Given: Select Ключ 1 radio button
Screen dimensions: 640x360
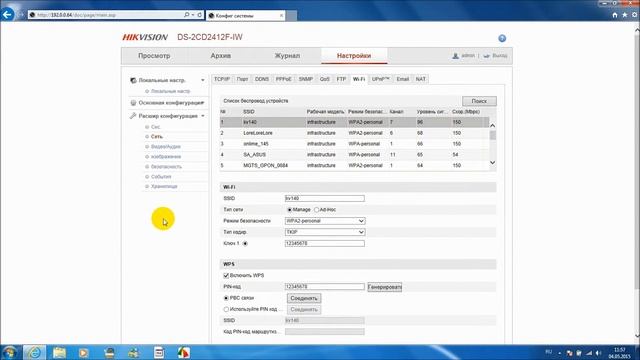Looking at the screenshot, I should coord(245,244).
